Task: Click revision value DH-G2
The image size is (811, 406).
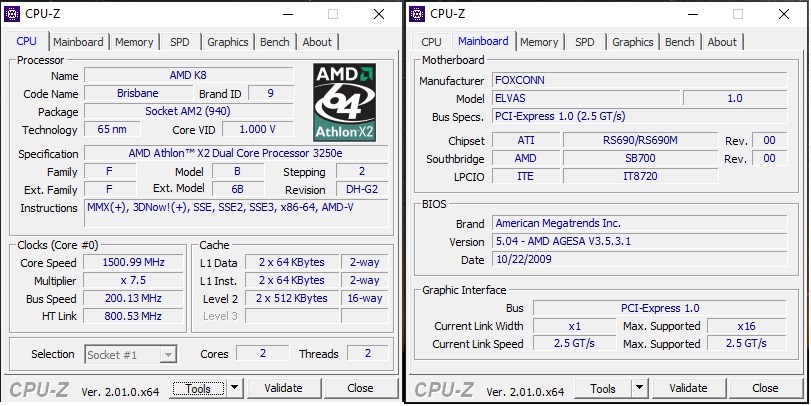Action: [x=362, y=189]
